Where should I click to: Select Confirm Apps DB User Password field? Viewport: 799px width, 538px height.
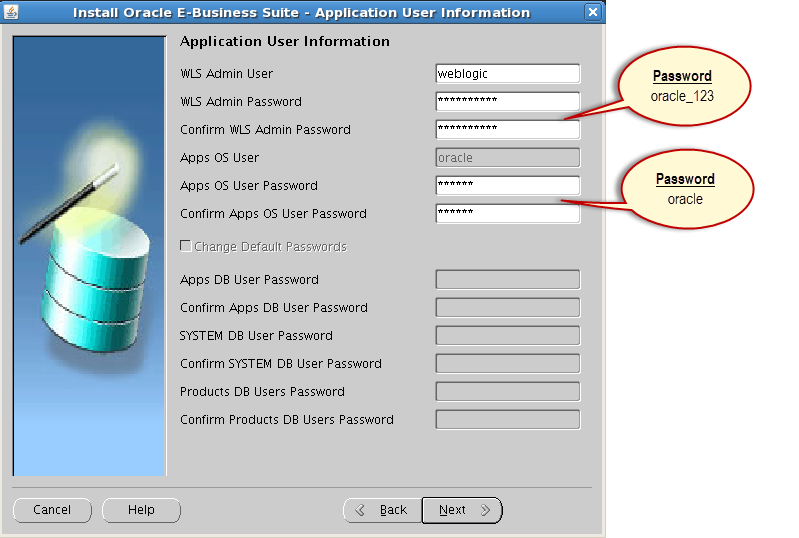(508, 308)
